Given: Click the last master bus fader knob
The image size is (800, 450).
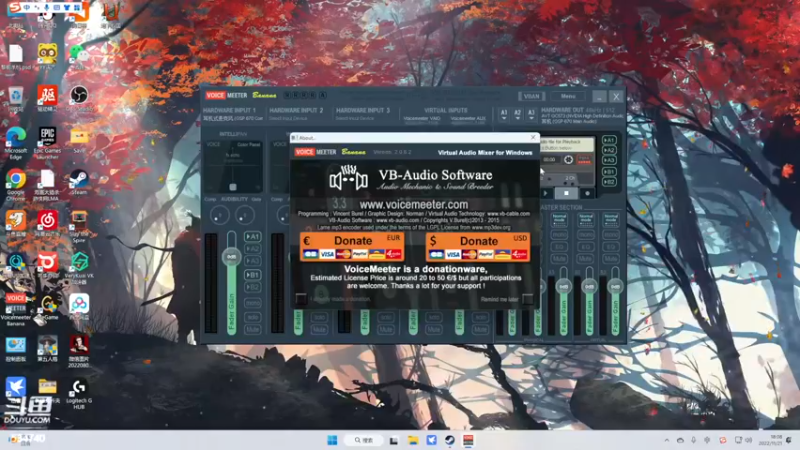Looking at the screenshot, I should point(615,287).
